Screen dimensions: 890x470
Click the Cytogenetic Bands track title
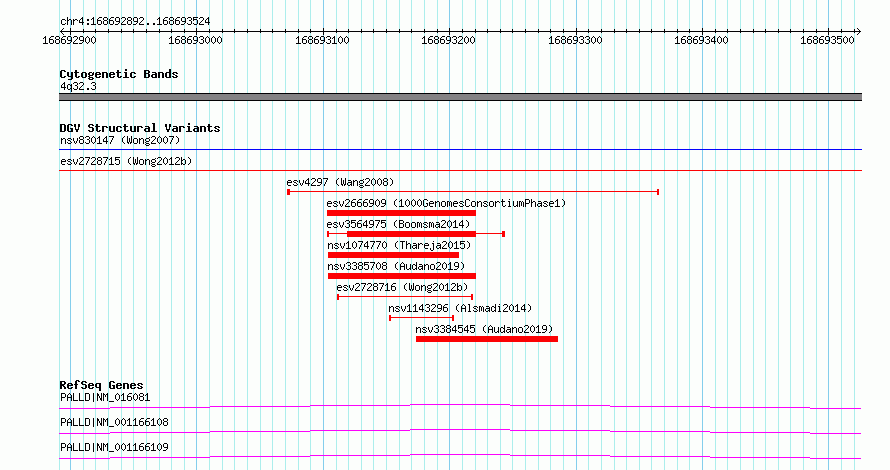click(x=119, y=74)
